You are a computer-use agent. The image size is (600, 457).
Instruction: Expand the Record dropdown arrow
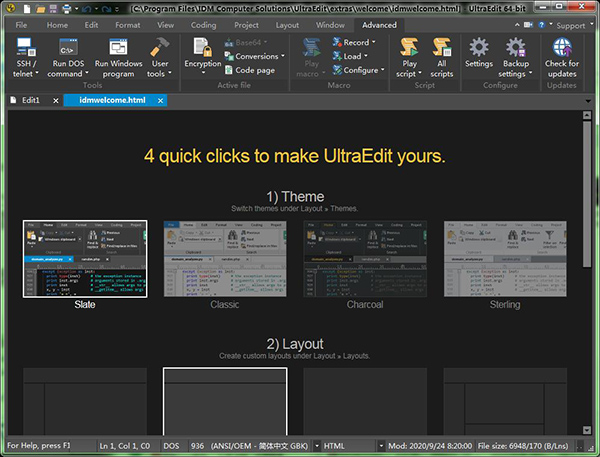pyautogui.click(x=374, y=42)
